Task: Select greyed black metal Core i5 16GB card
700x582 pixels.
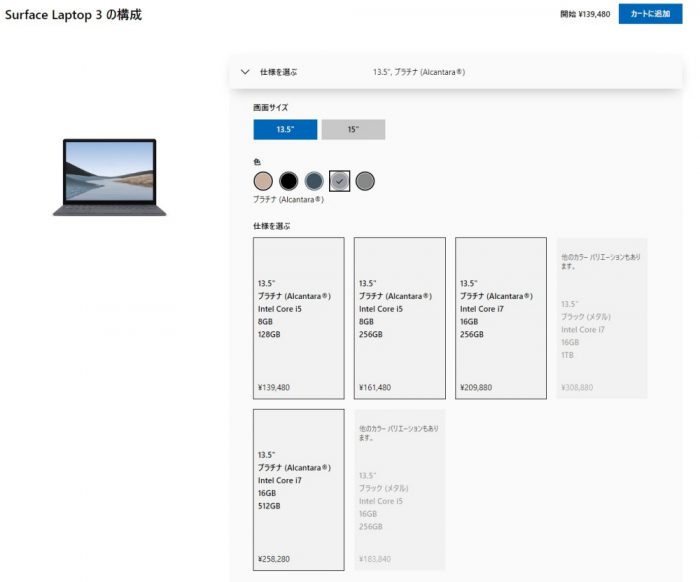Action: pos(400,490)
